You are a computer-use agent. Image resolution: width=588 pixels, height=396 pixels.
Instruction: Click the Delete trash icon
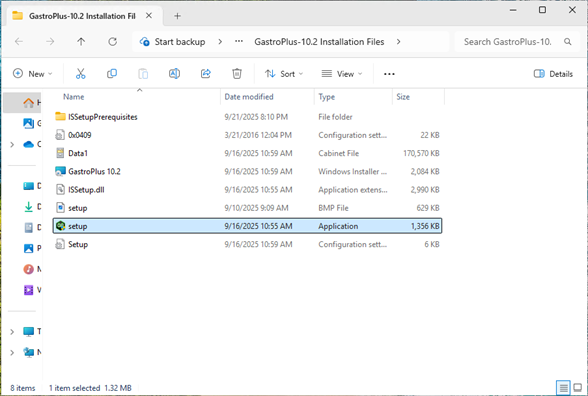click(x=237, y=74)
